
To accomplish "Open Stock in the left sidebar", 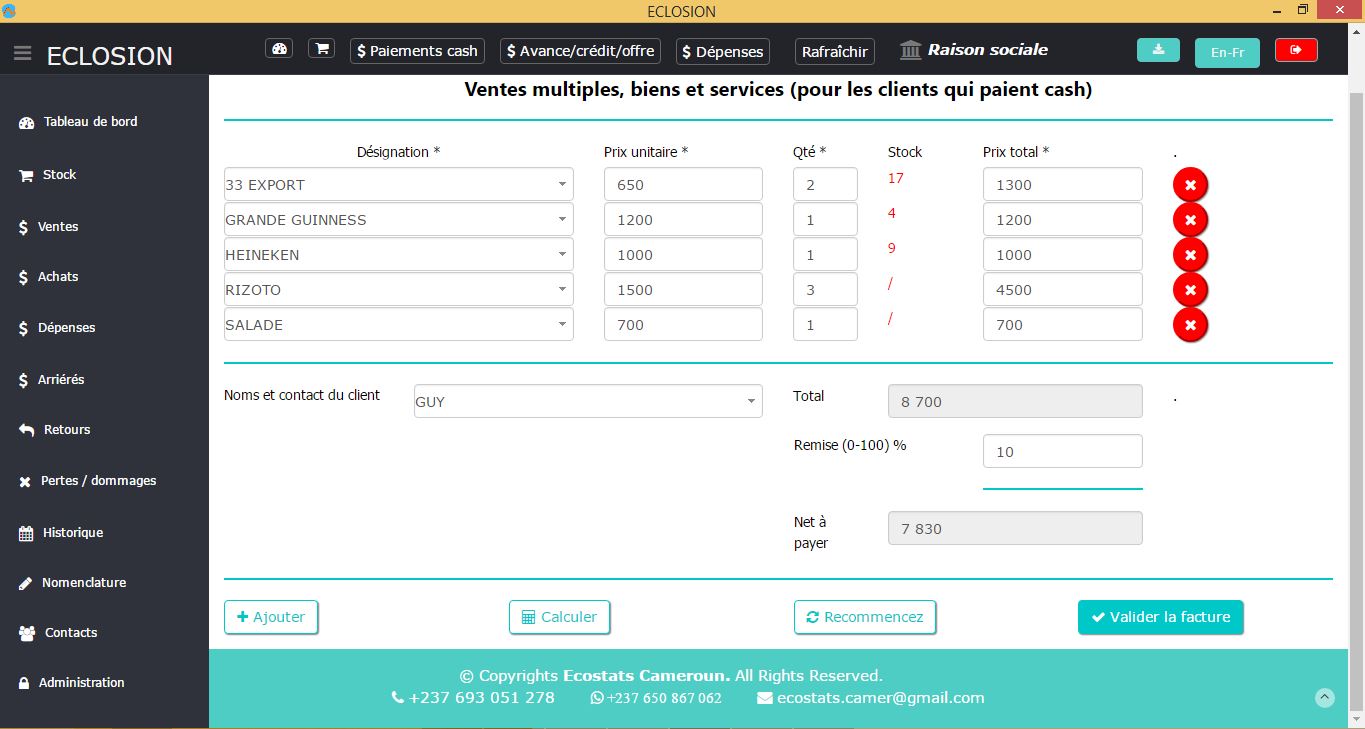I will (x=59, y=175).
